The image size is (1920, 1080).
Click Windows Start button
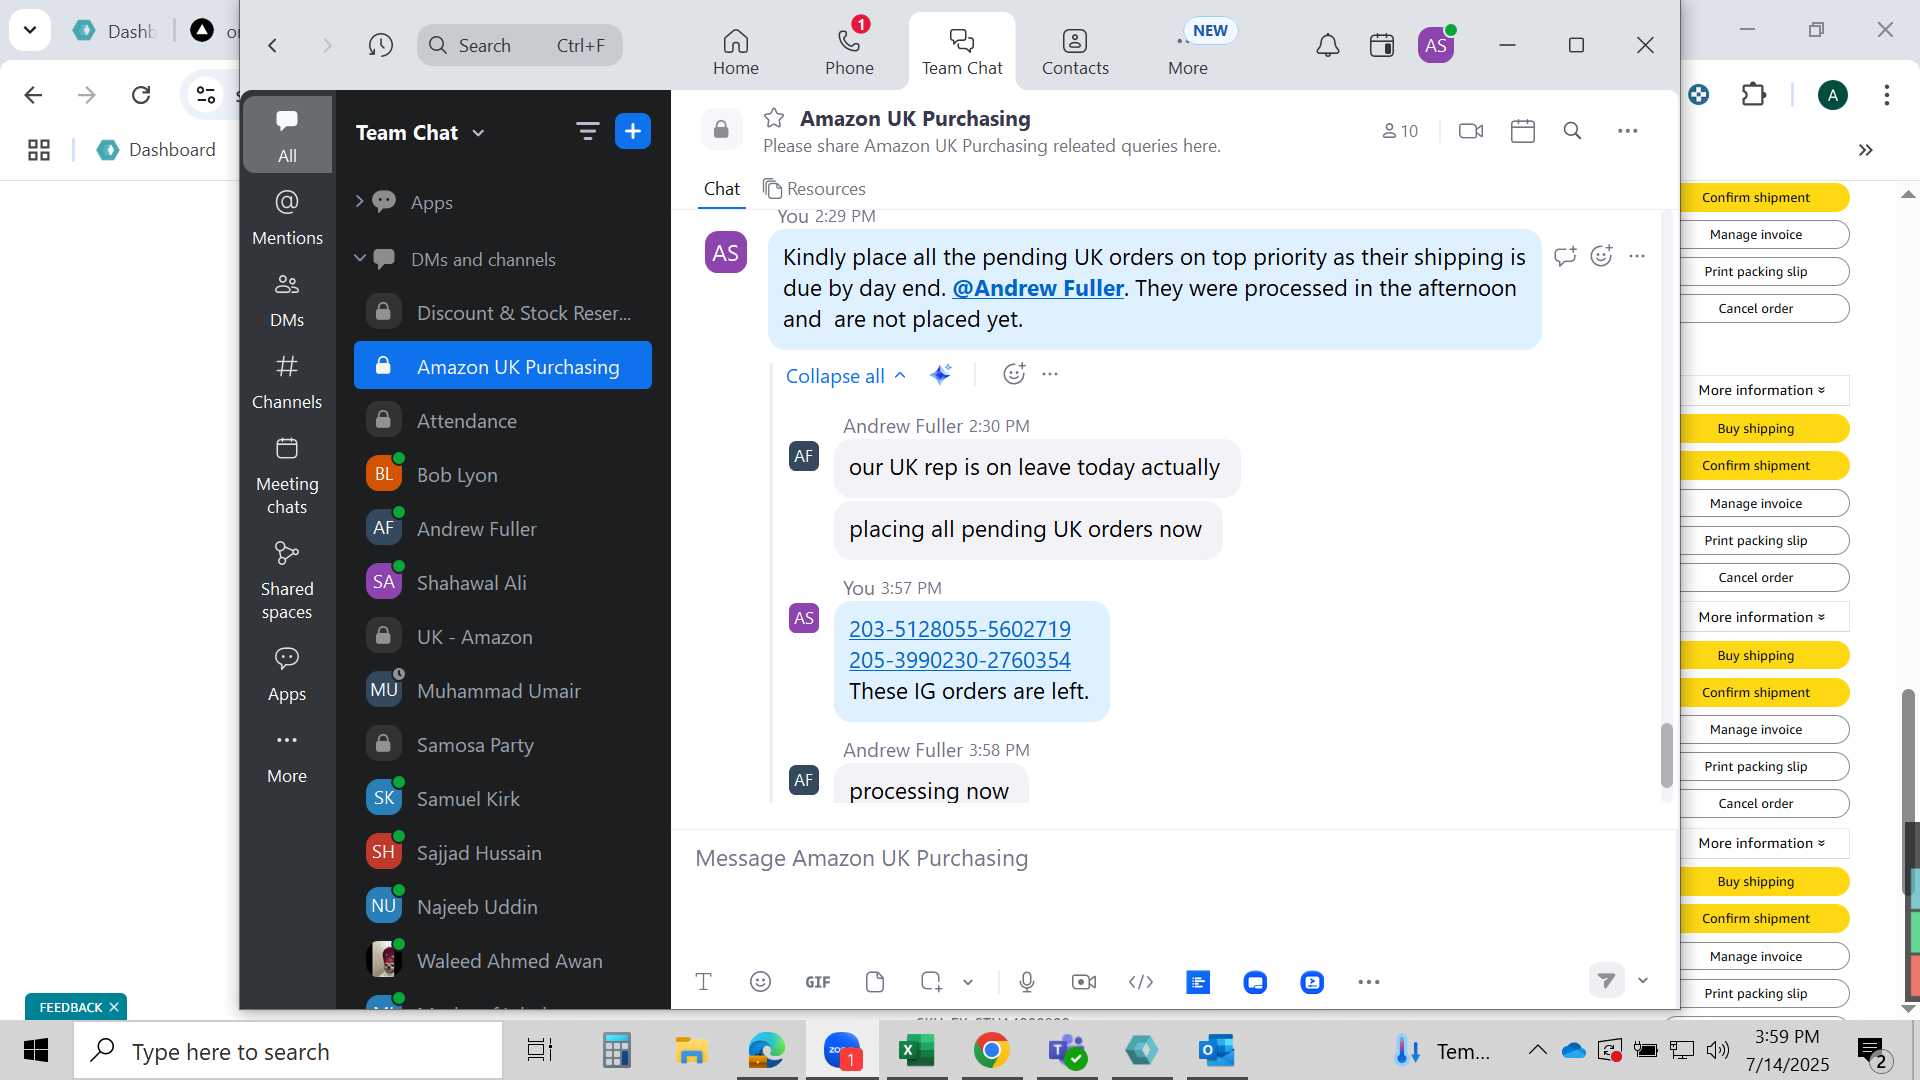pyautogui.click(x=36, y=1050)
